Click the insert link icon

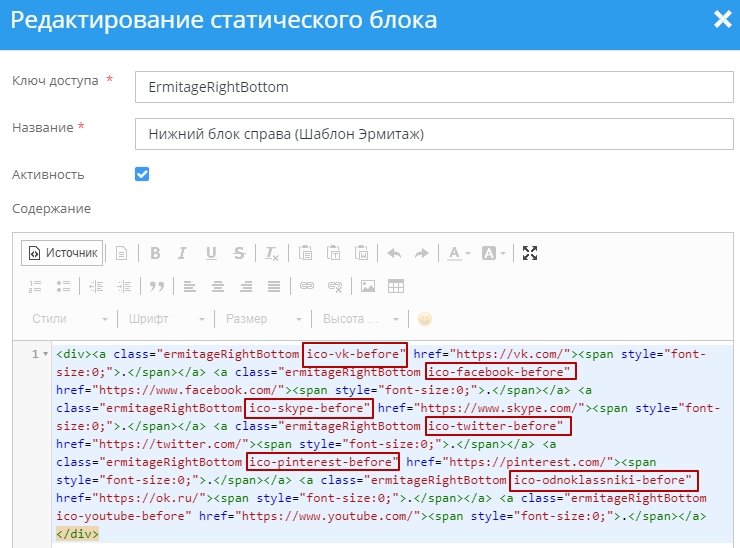(x=307, y=286)
